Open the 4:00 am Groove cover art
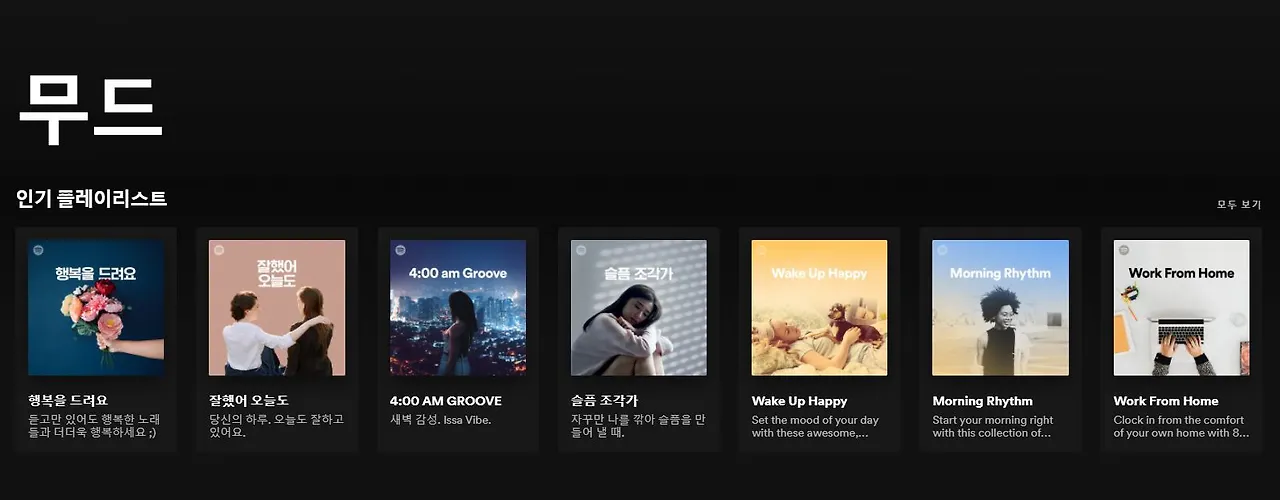 pos(458,308)
